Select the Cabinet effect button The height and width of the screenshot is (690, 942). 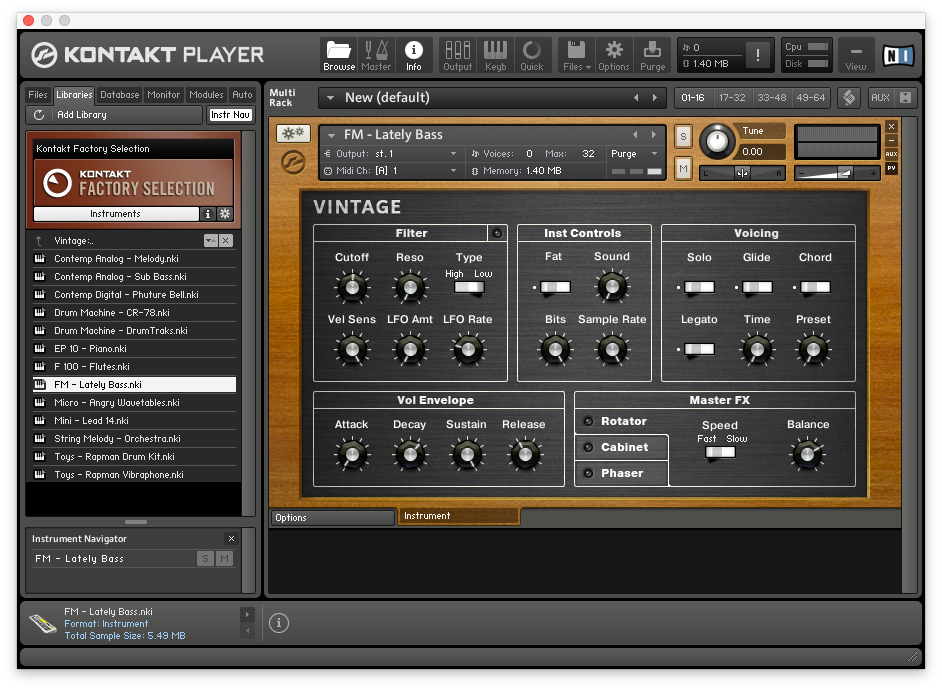(x=623, y=447)
